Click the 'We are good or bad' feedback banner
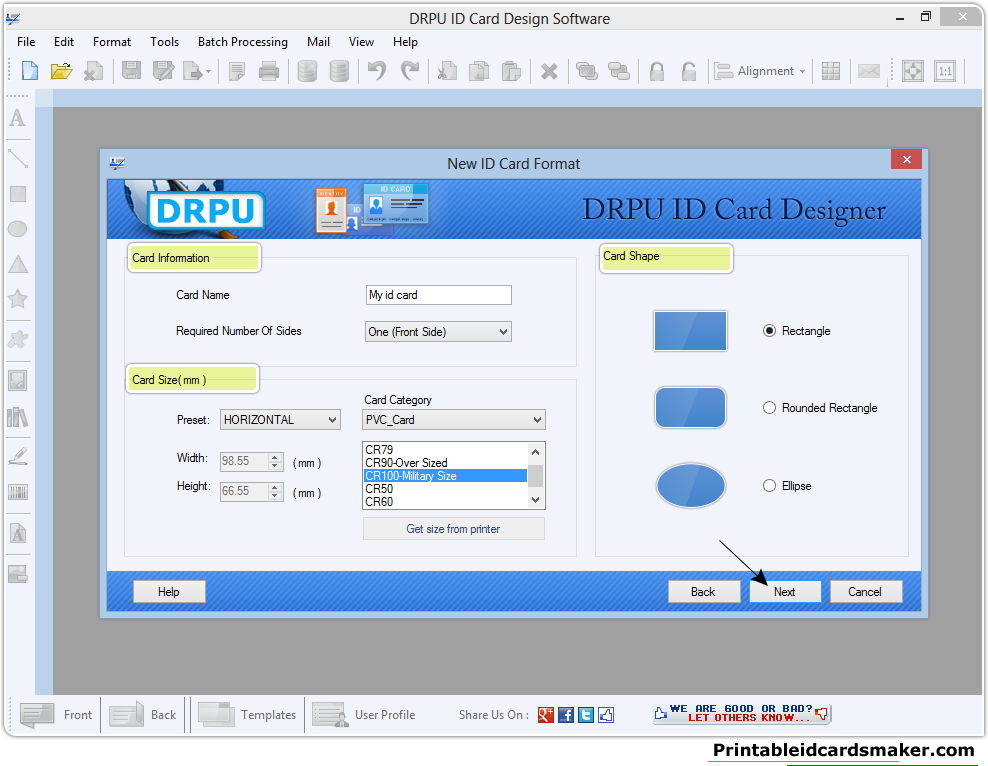 click(742, 714)
